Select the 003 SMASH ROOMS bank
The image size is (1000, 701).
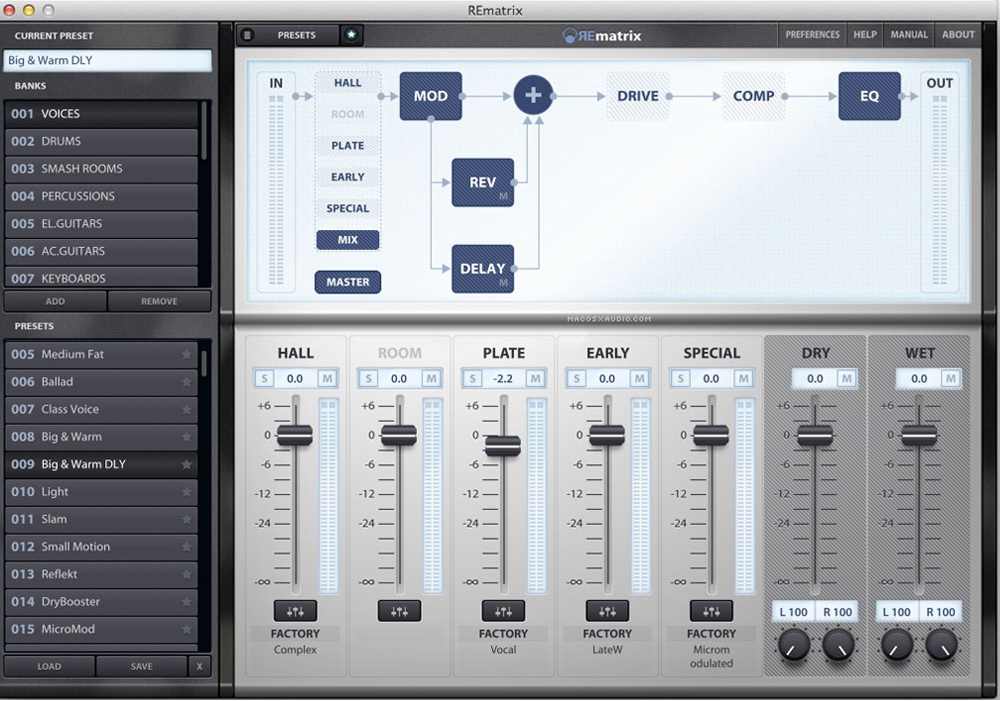pyautogui.click(x=101, y=169)
